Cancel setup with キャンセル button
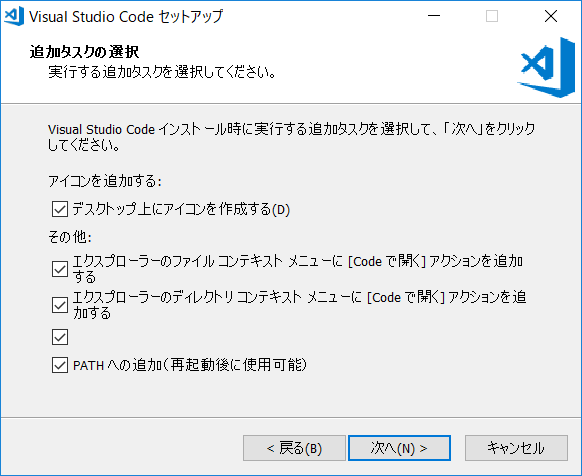582x476 pixels. click(x=516, y=448)
